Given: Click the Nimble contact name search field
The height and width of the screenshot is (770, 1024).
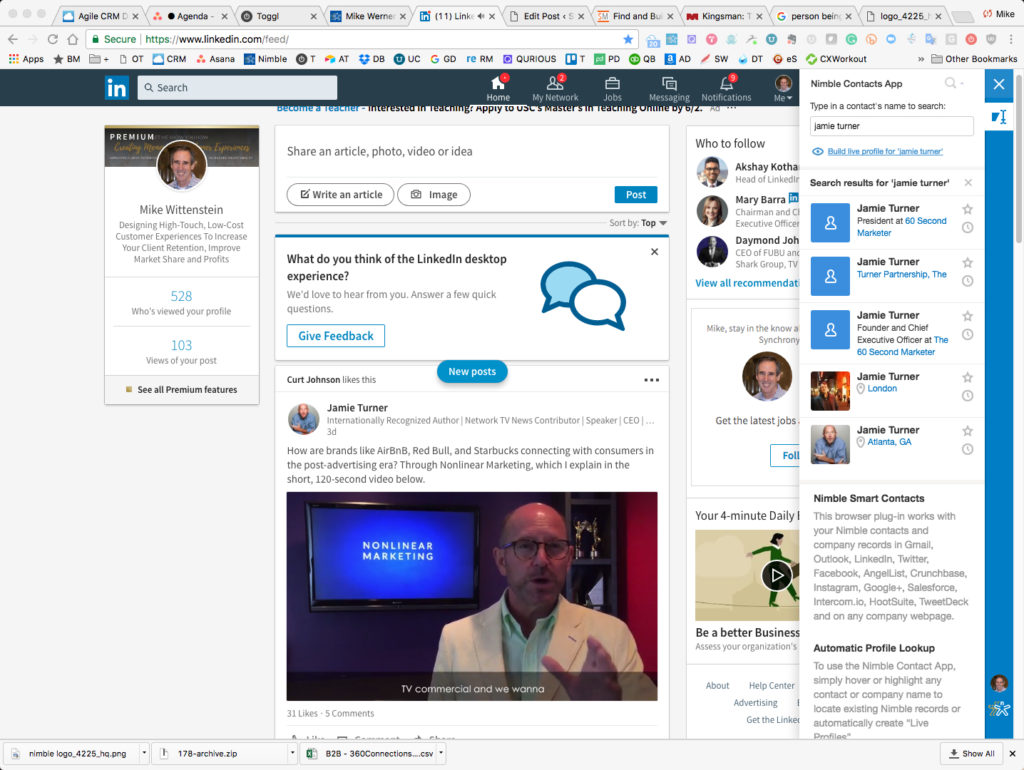Looking at the screenshot, I should (x=891, y=126).
